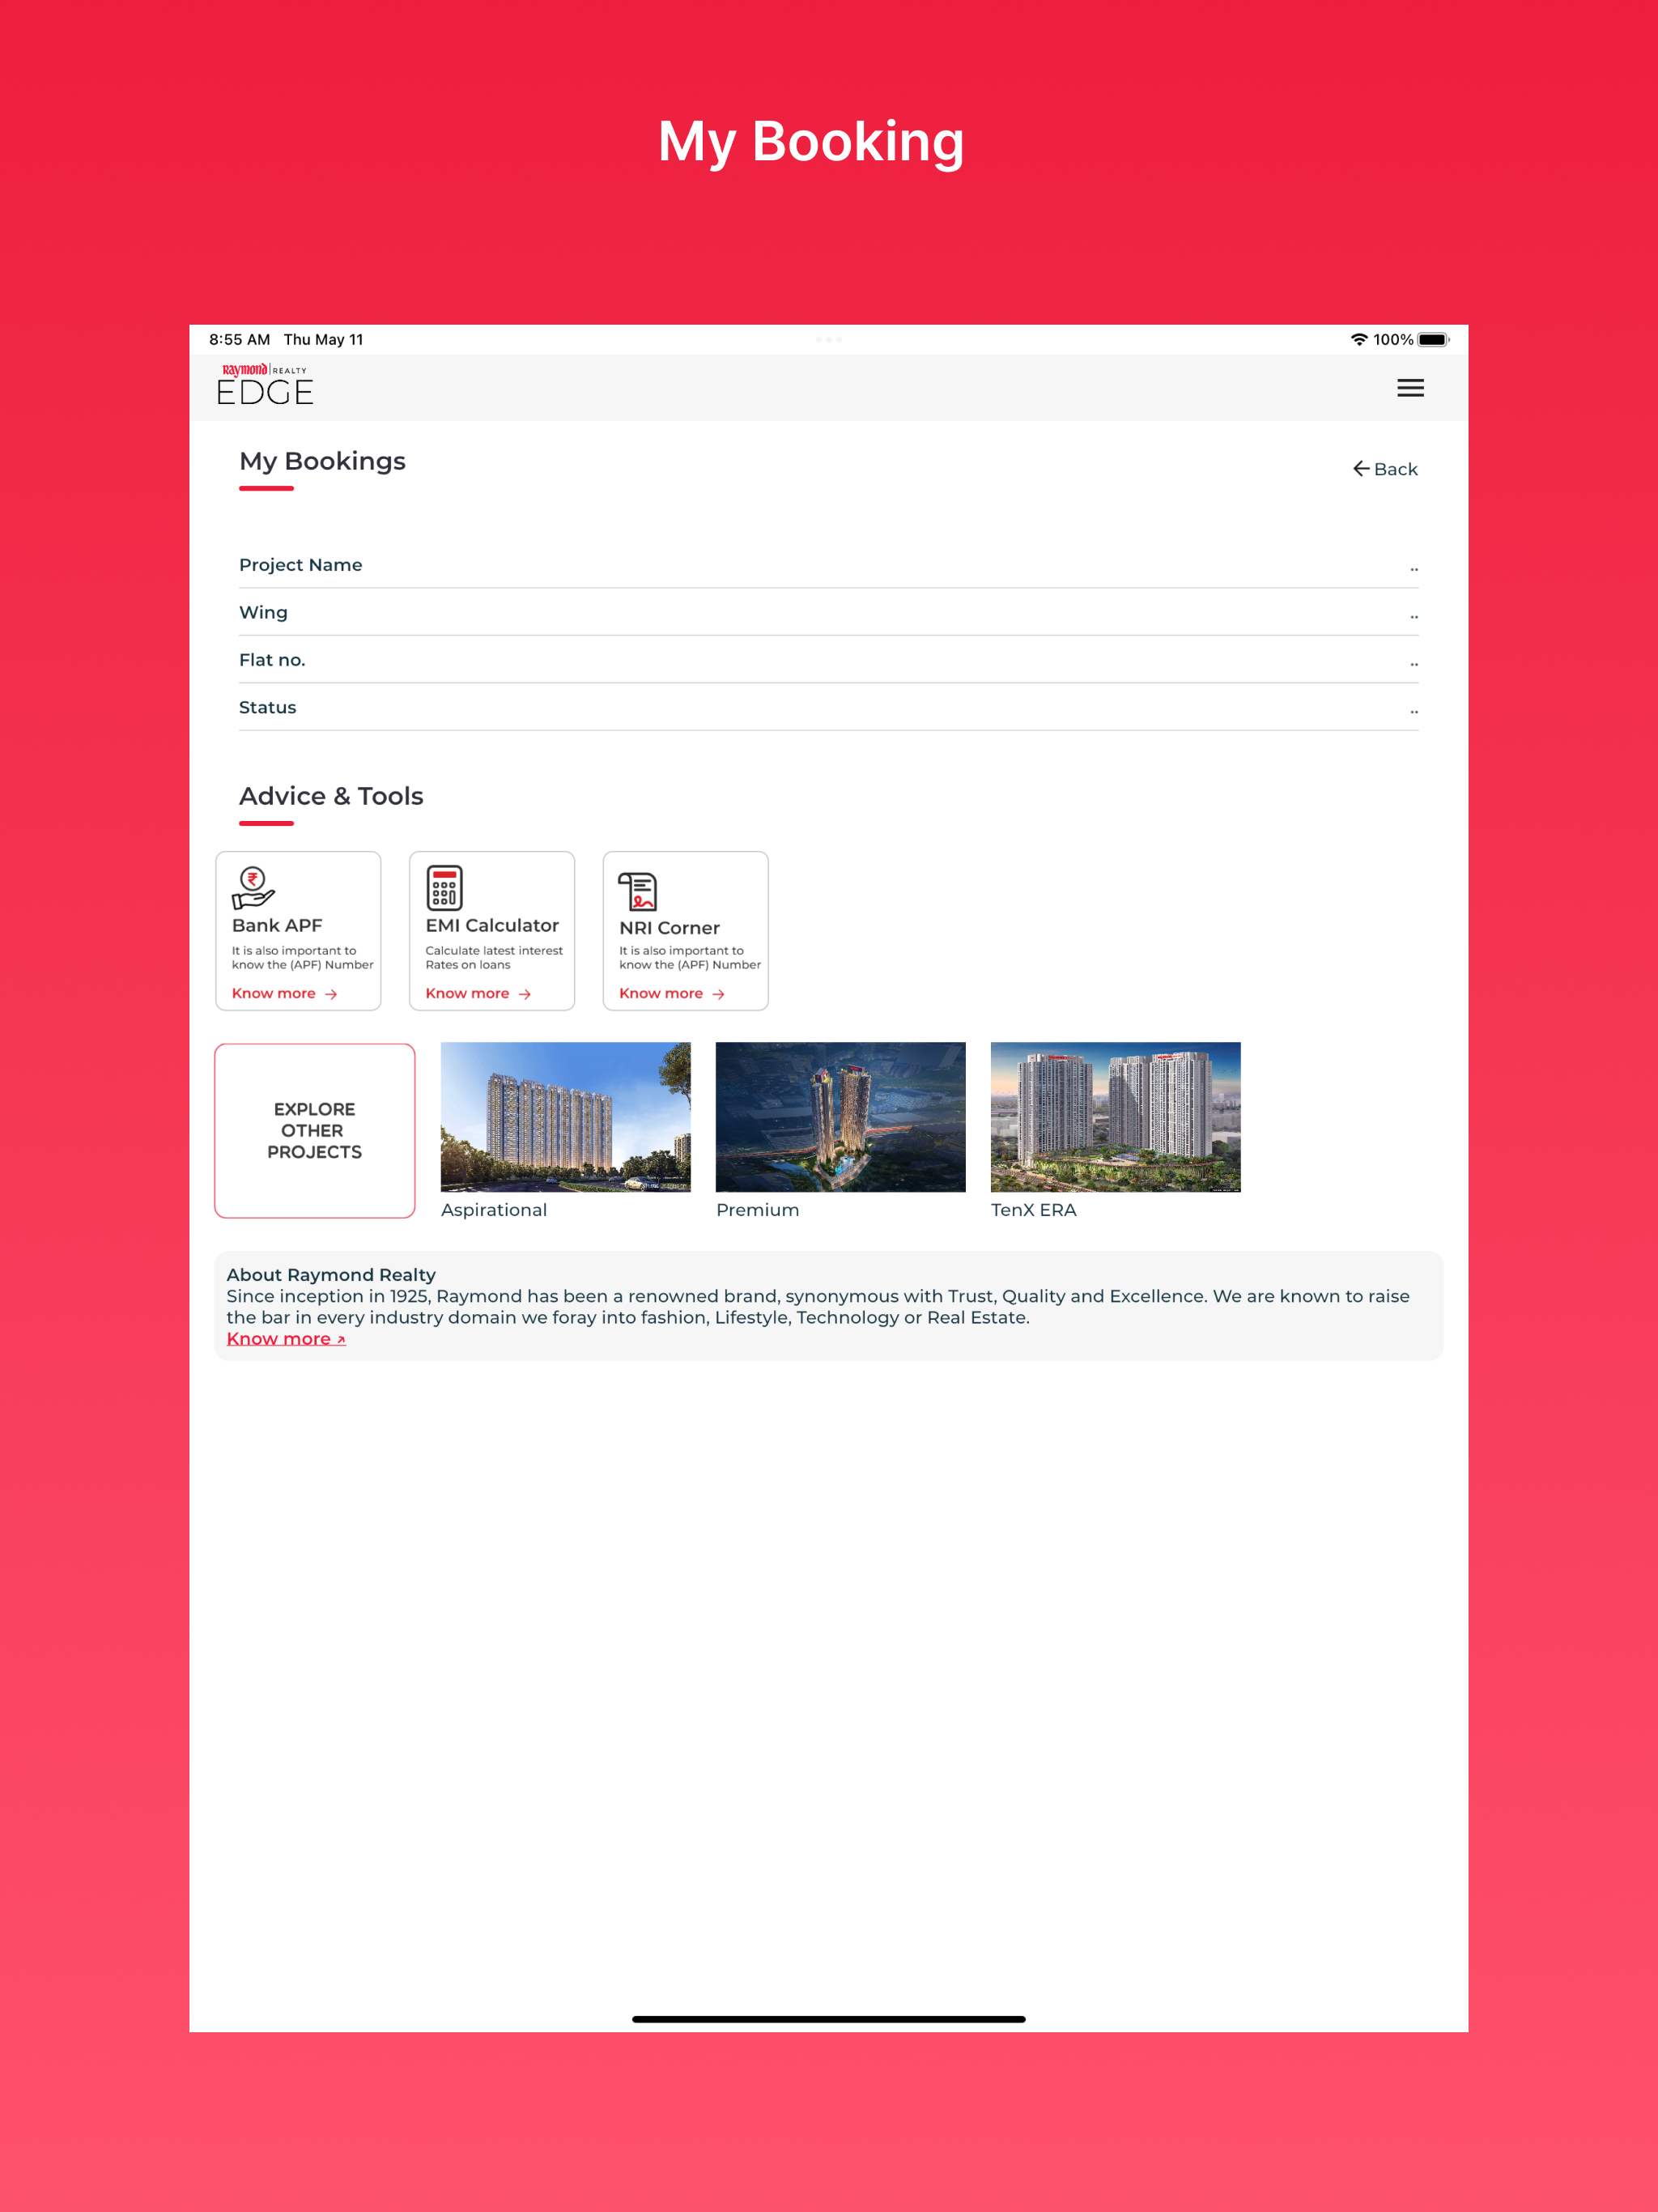Open the hamburger menu icon

[x=1410, y=388]
